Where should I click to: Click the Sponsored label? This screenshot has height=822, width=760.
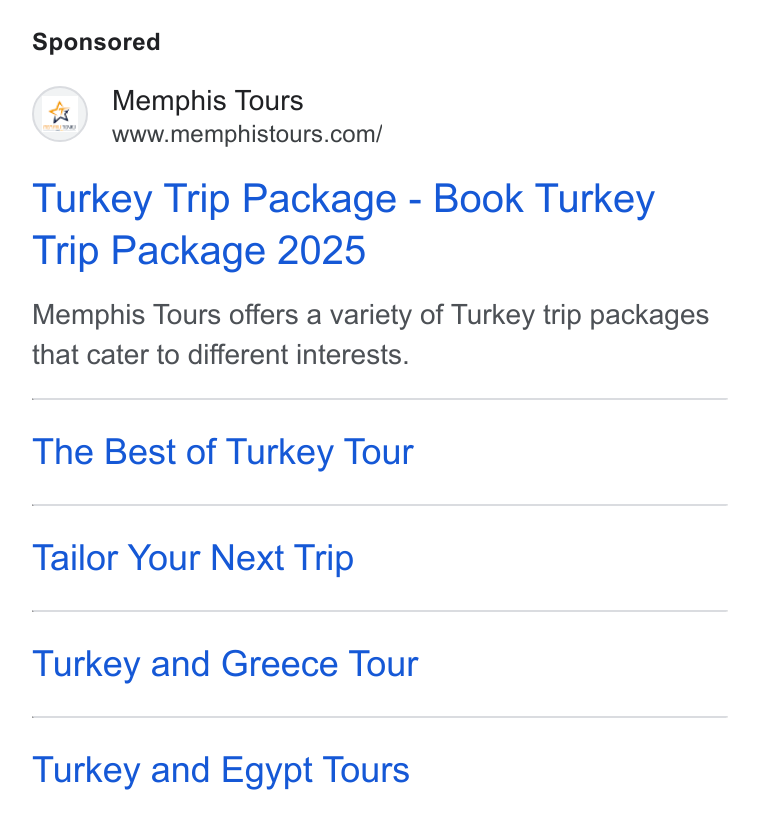pos(96,42)
